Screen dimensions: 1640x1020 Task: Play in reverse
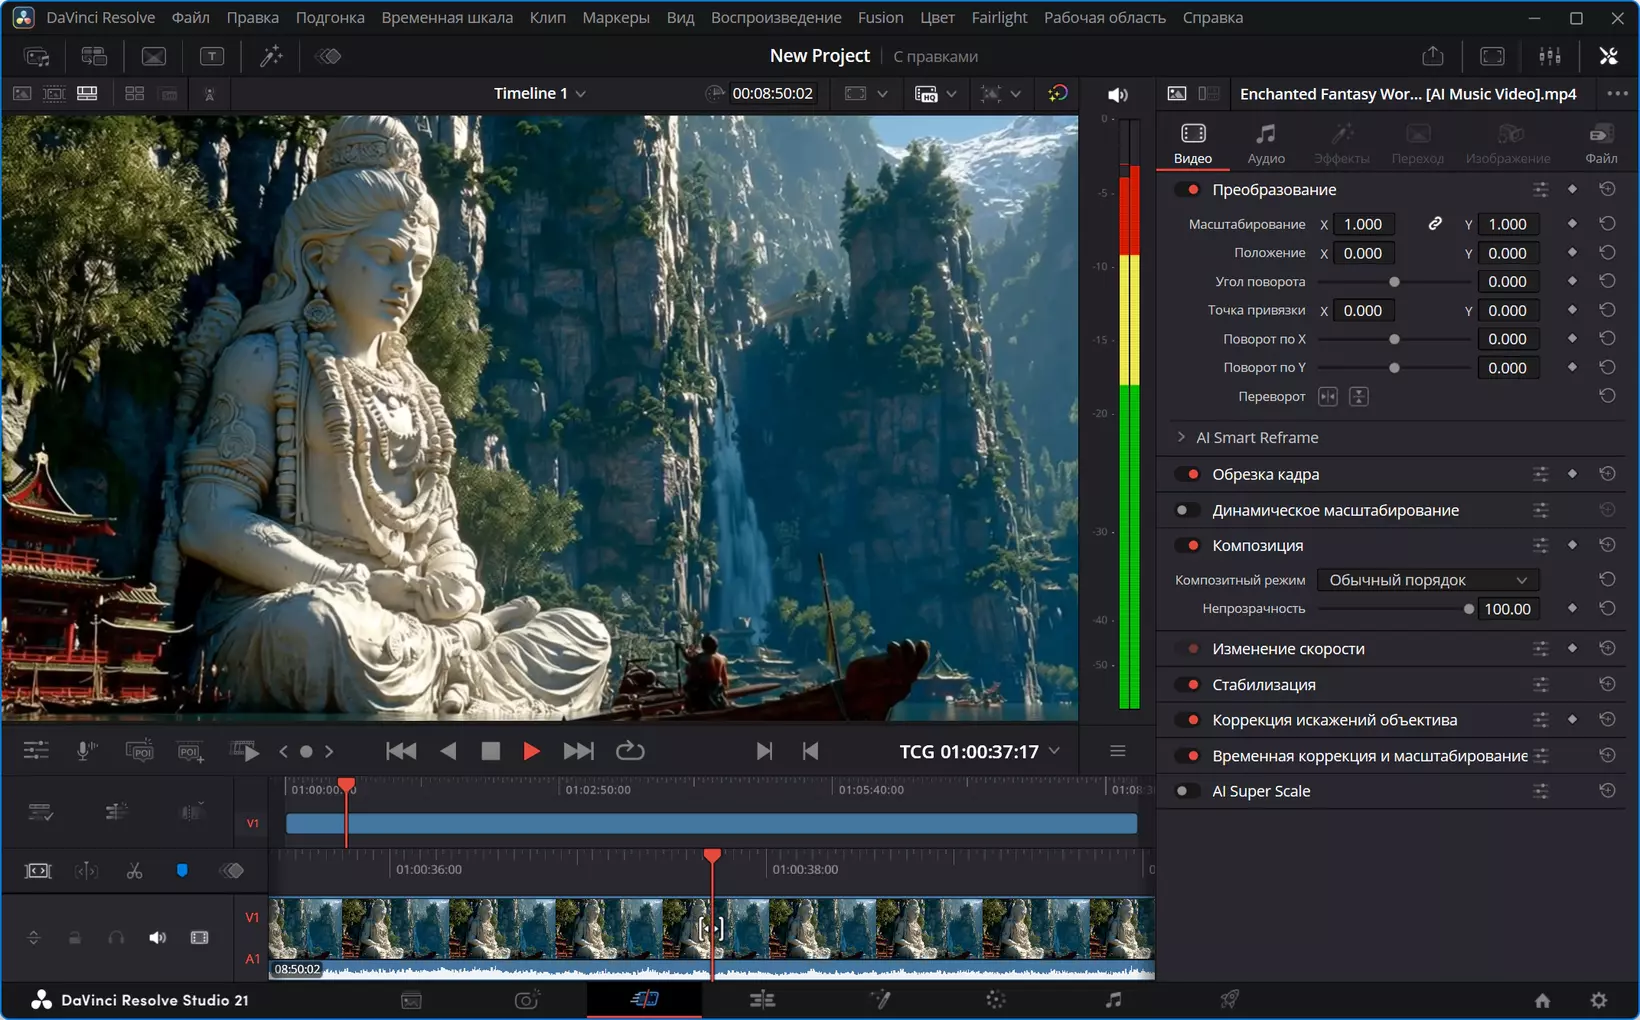[x=448, y=751]
